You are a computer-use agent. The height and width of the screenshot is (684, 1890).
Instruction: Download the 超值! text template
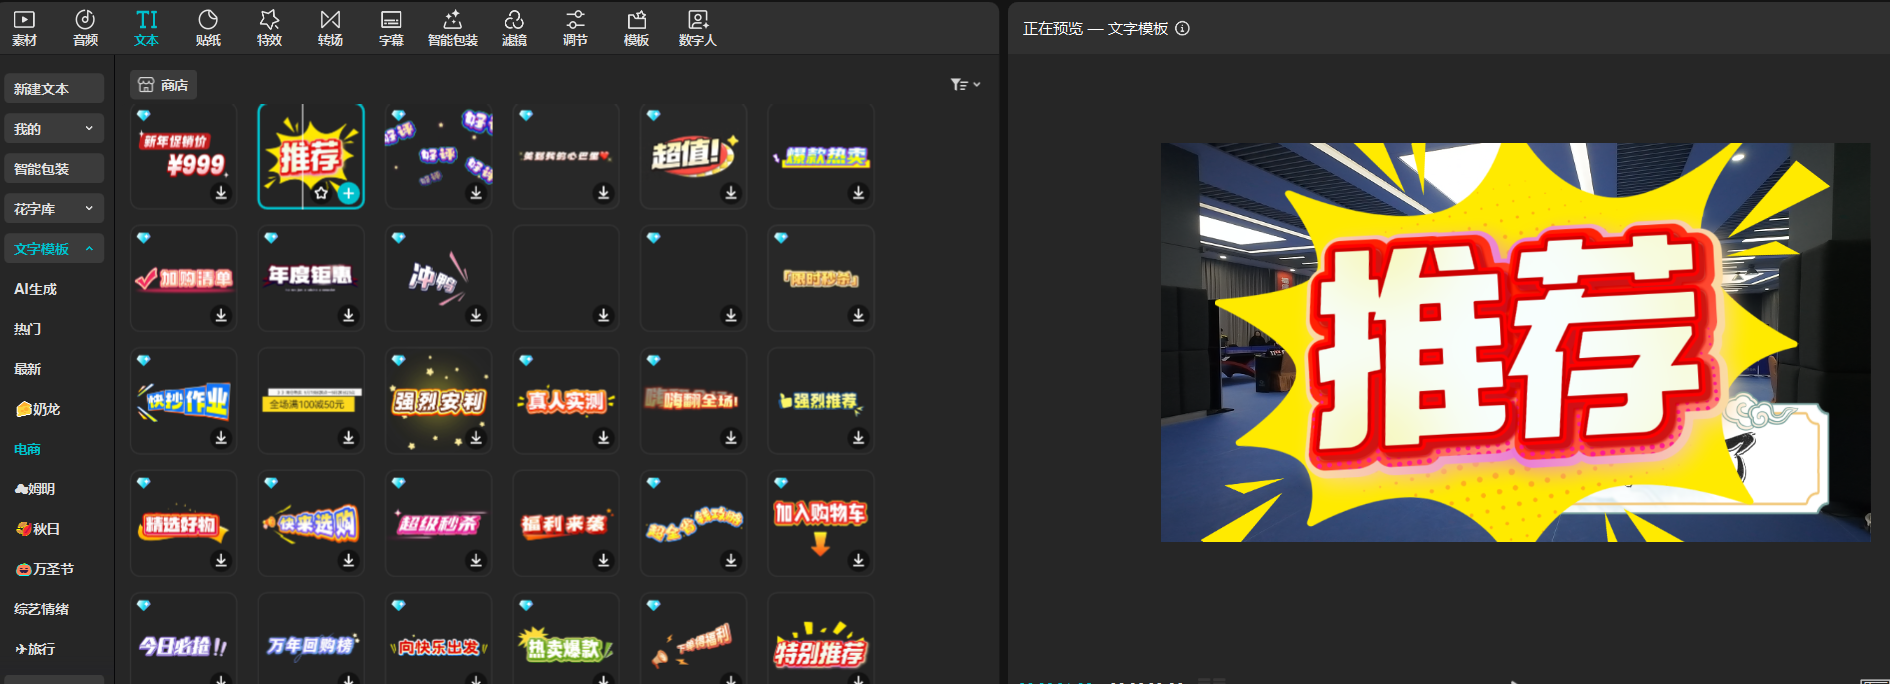pyautogui.click(x=731, y=193)
